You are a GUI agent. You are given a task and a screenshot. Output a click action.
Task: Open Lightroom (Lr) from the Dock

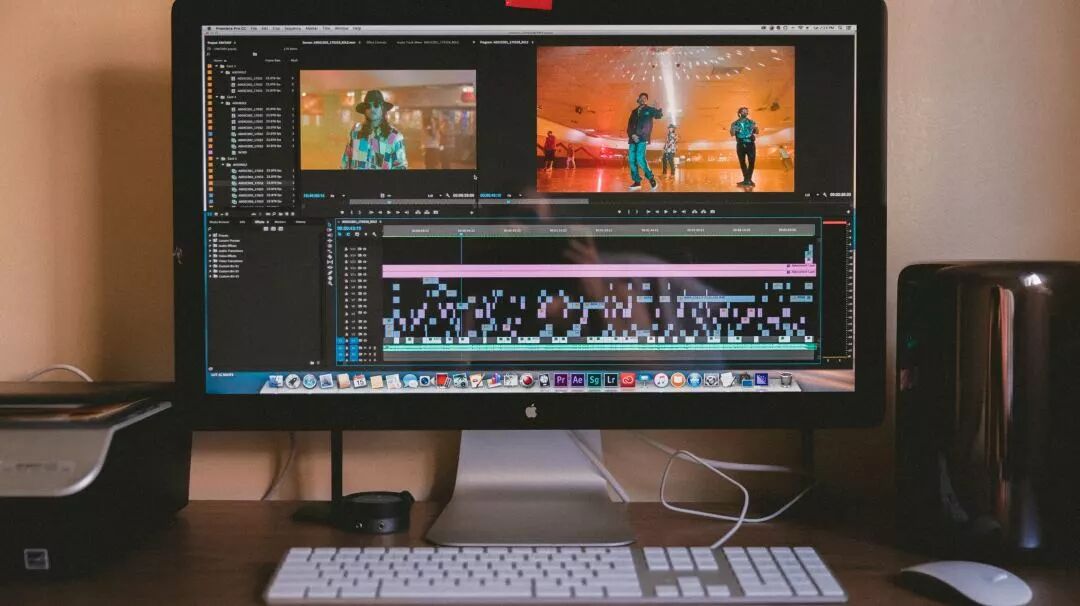[610, 379]
